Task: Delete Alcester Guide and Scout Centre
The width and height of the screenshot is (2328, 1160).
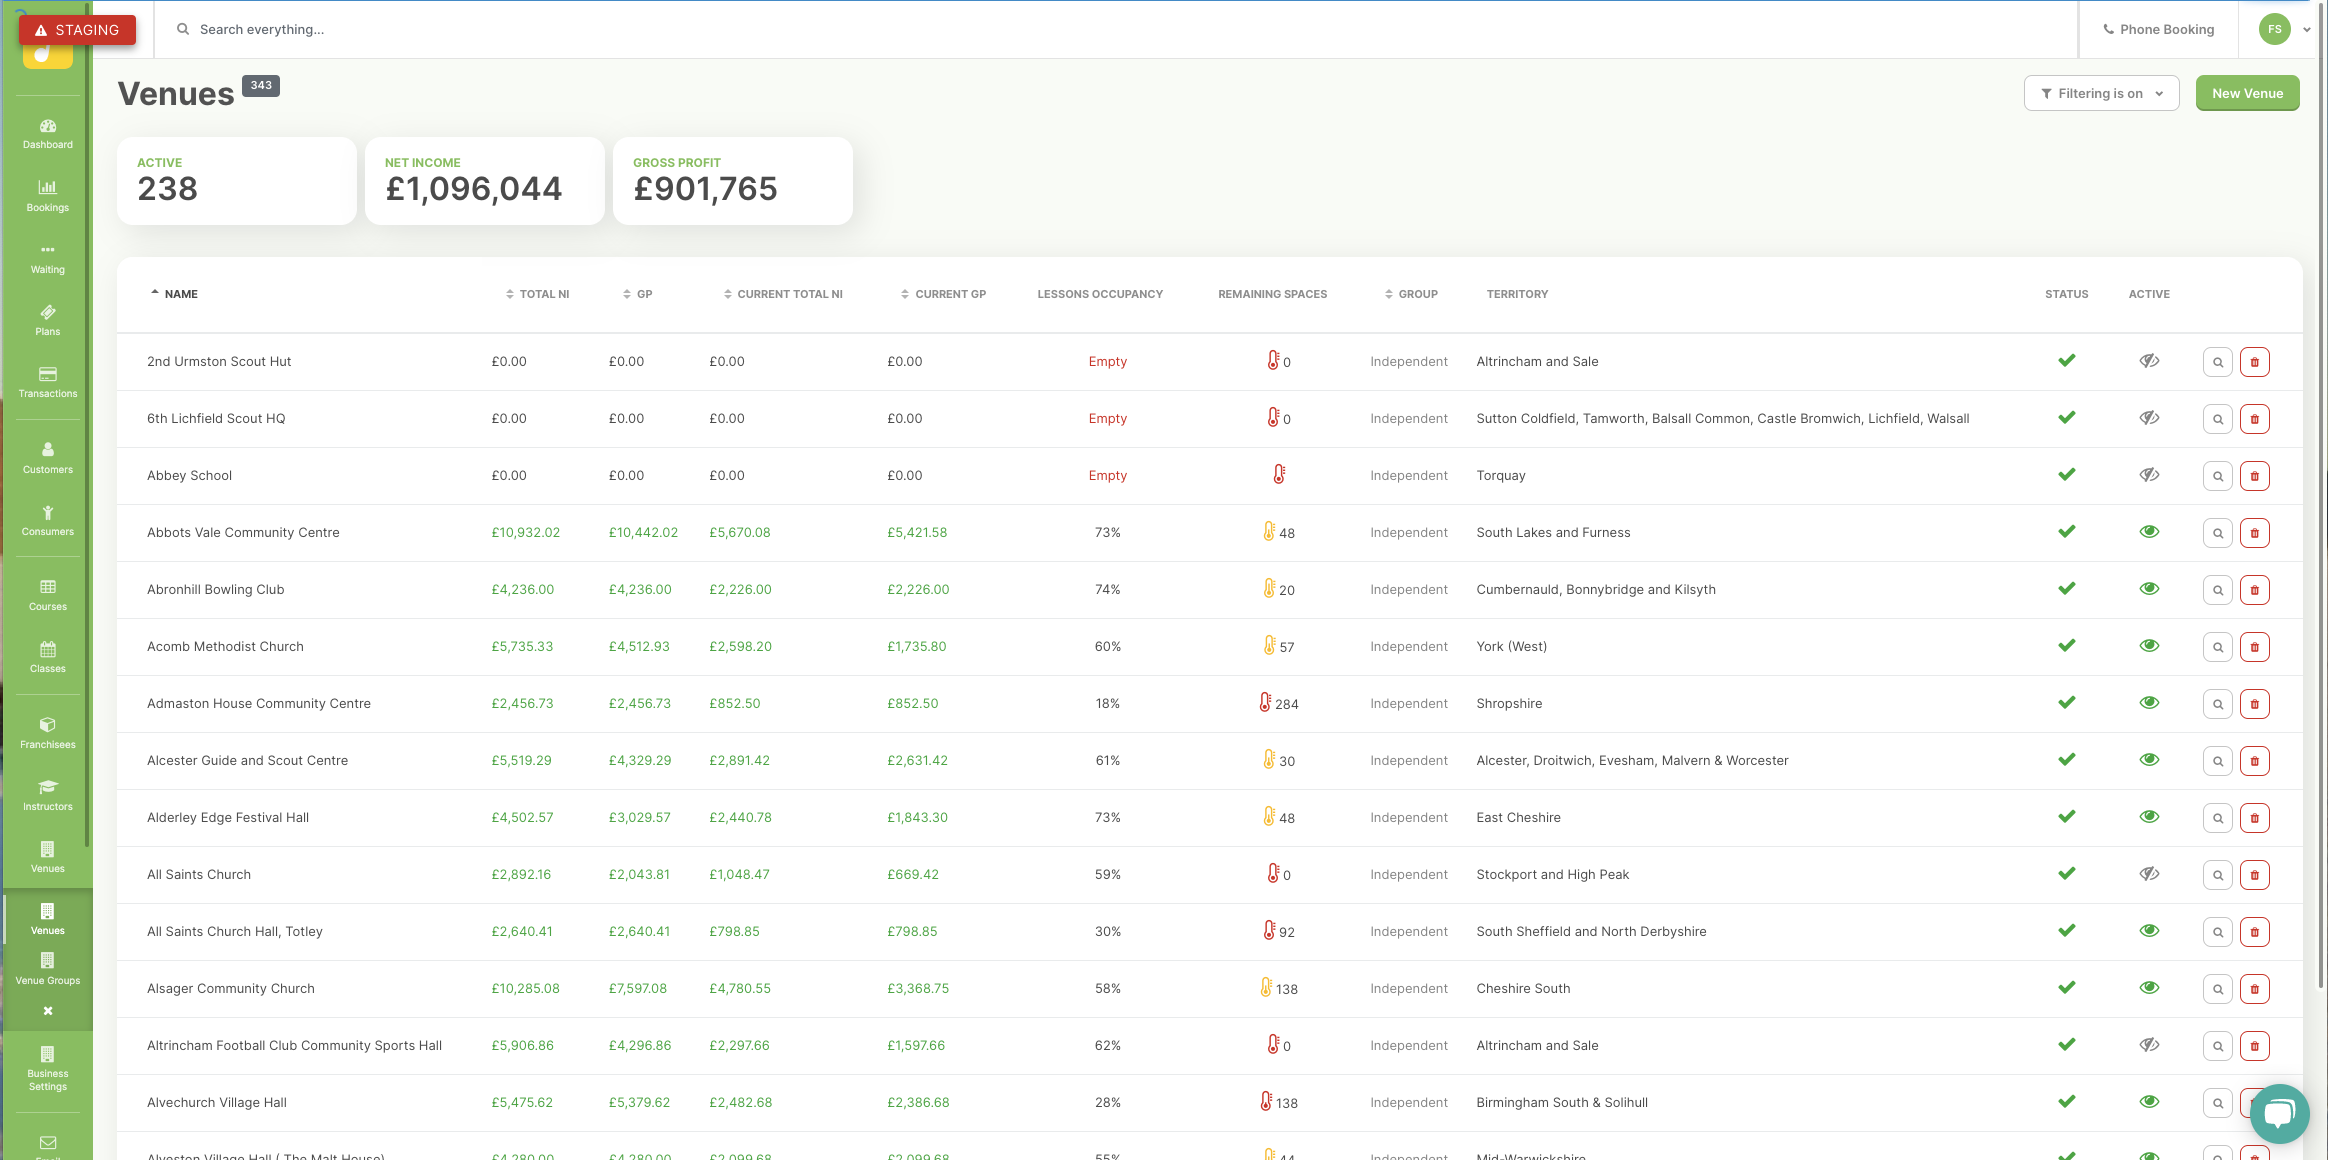Action: (x=2255, y=761)
